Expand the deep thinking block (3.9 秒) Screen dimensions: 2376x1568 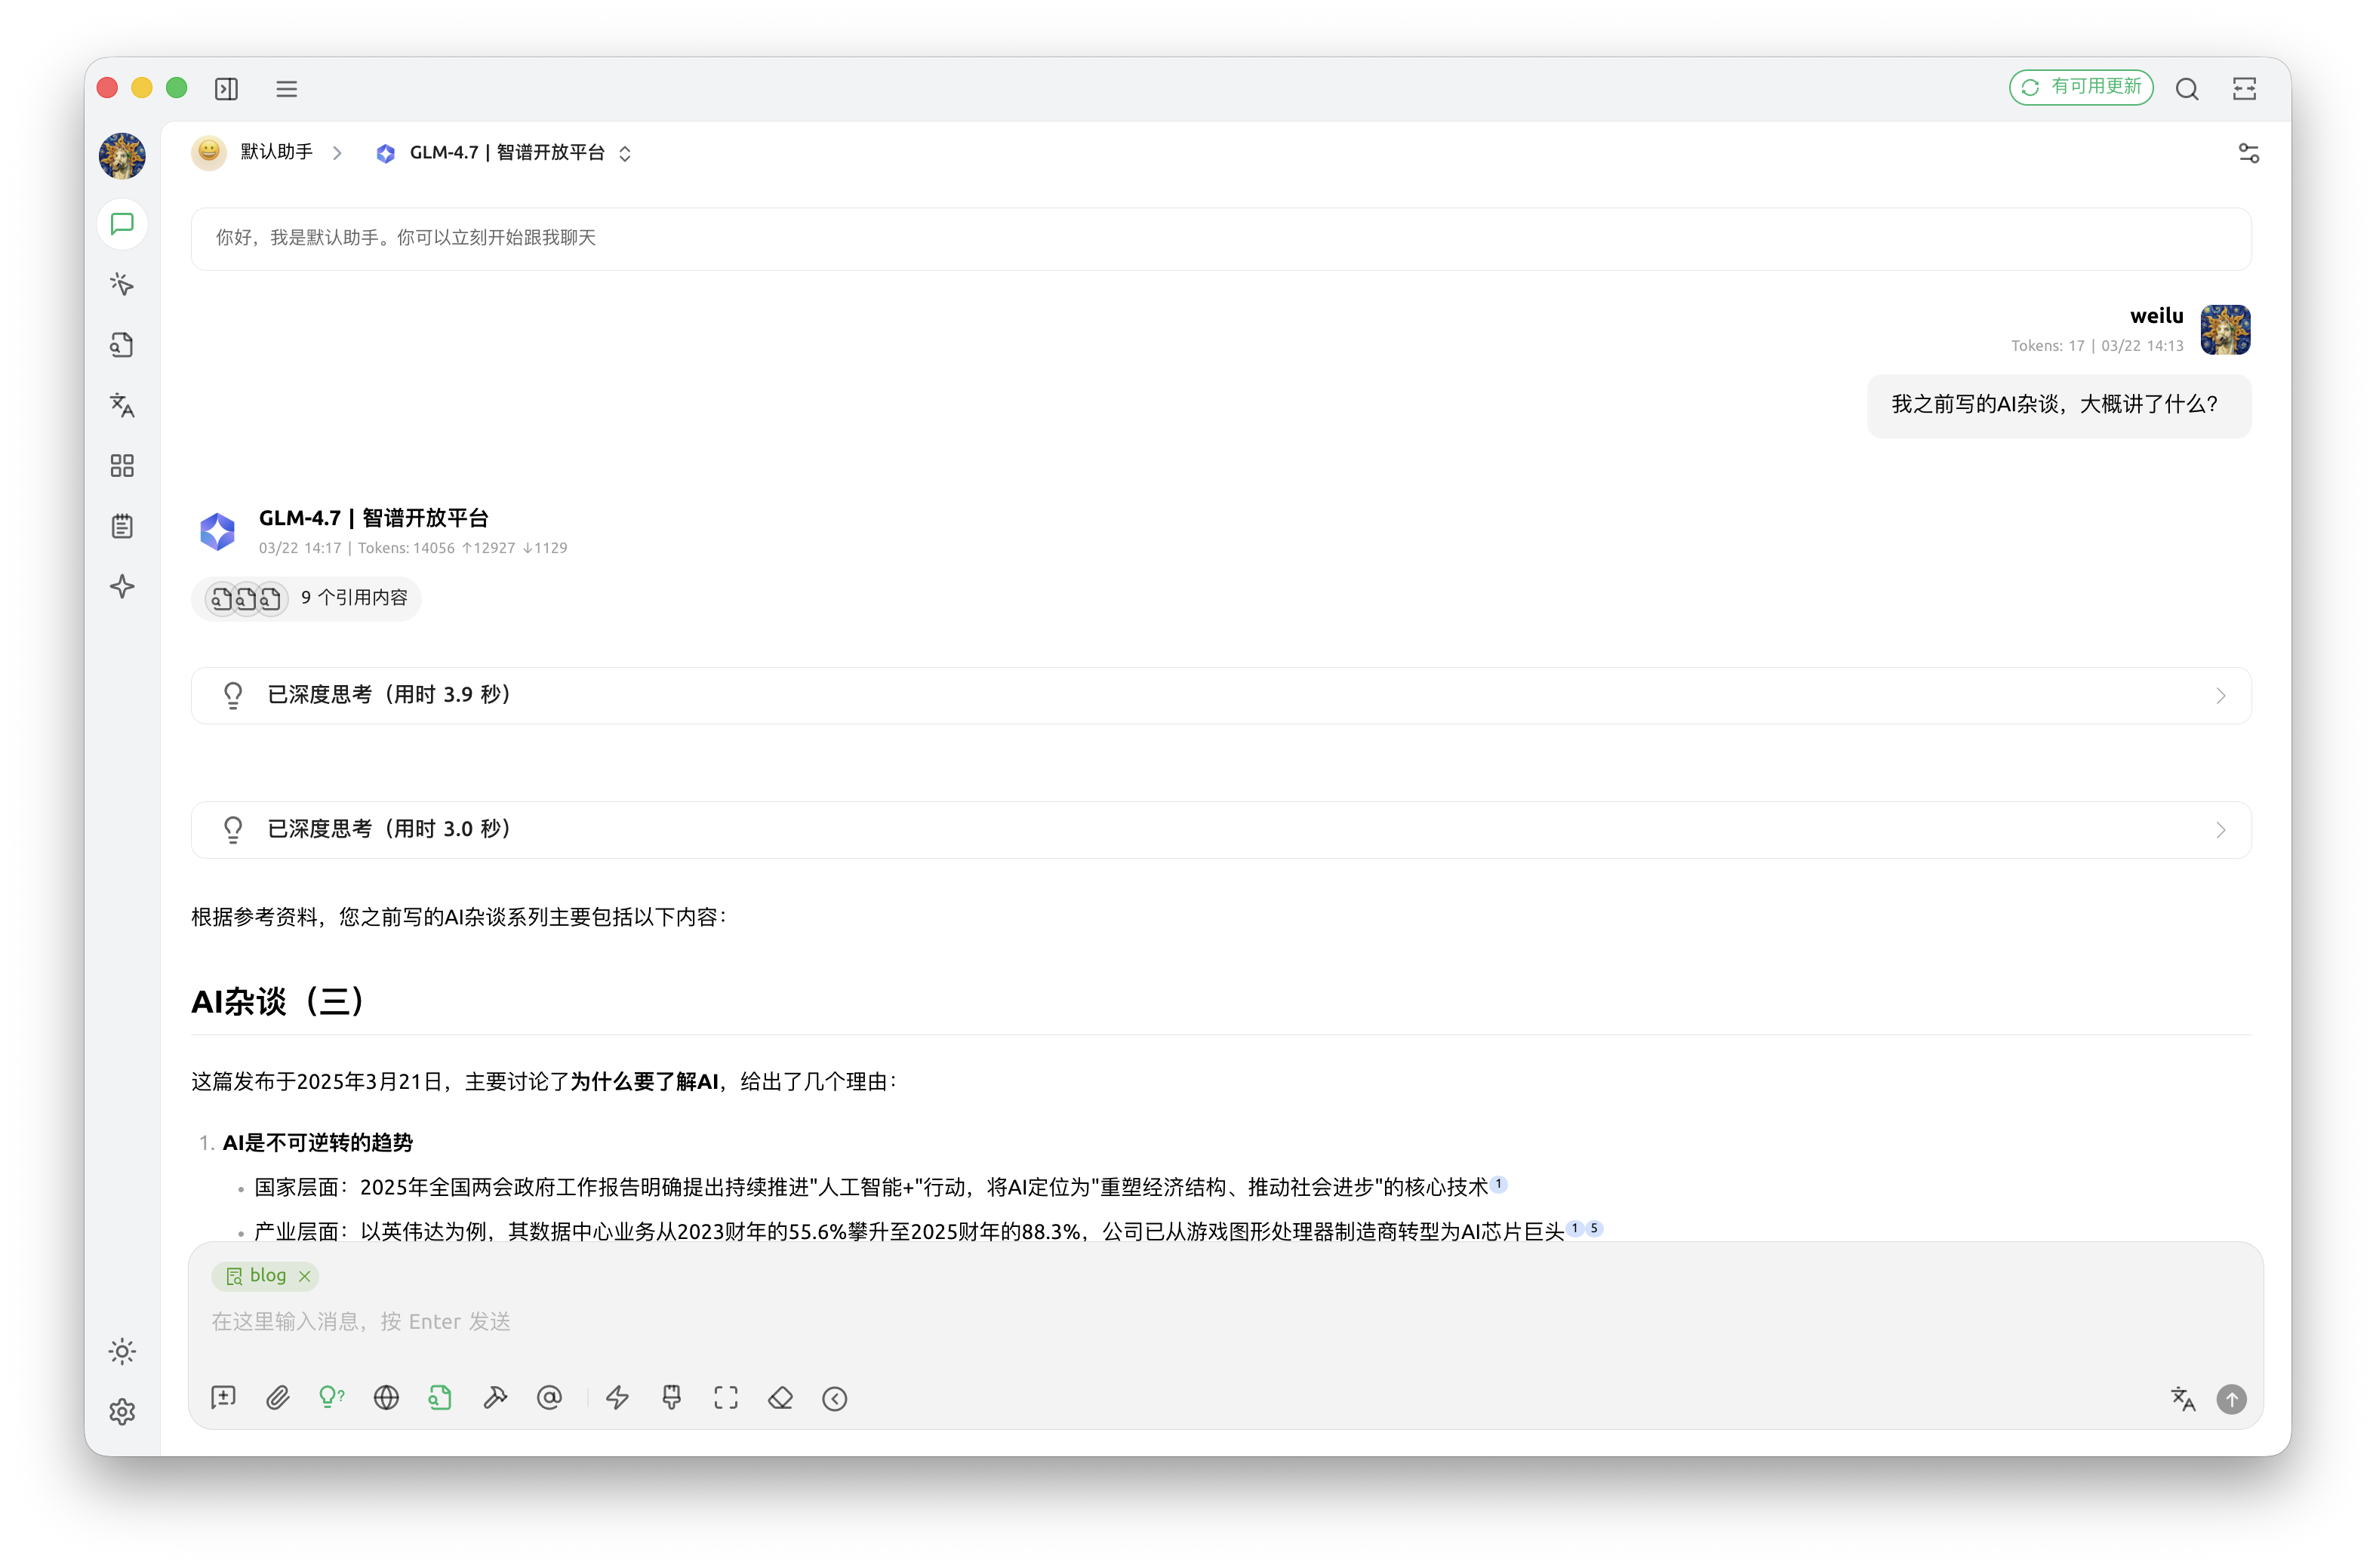click(x=1221, y=696)
